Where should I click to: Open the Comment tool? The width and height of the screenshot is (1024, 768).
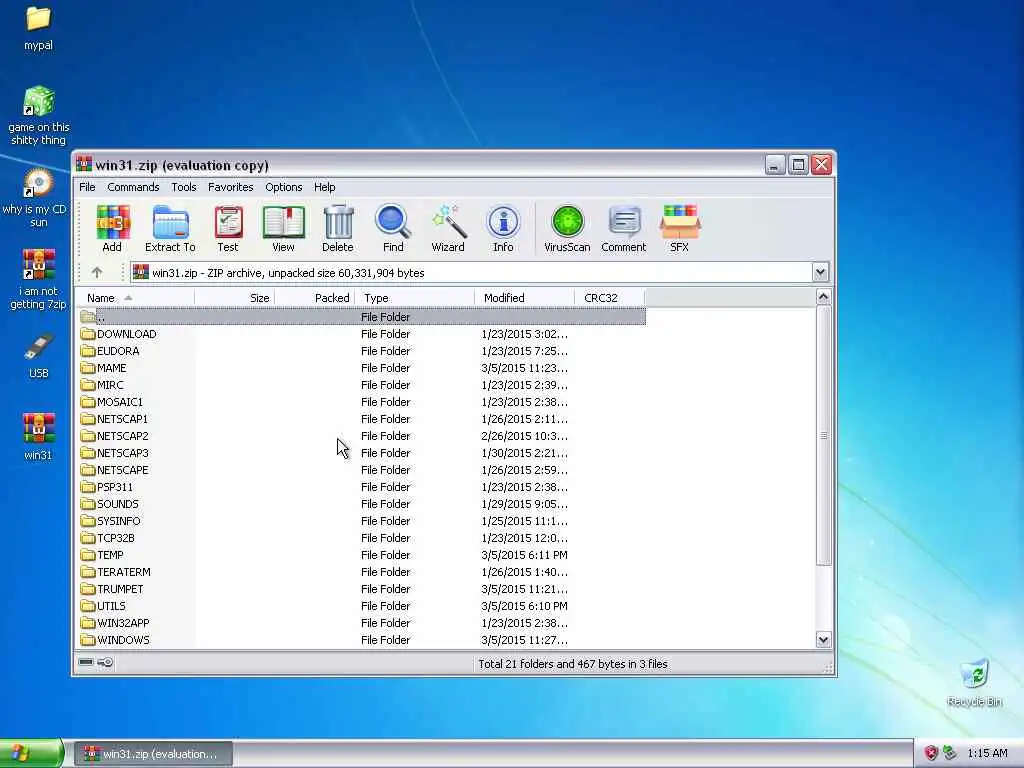click(x=624, y=228)
